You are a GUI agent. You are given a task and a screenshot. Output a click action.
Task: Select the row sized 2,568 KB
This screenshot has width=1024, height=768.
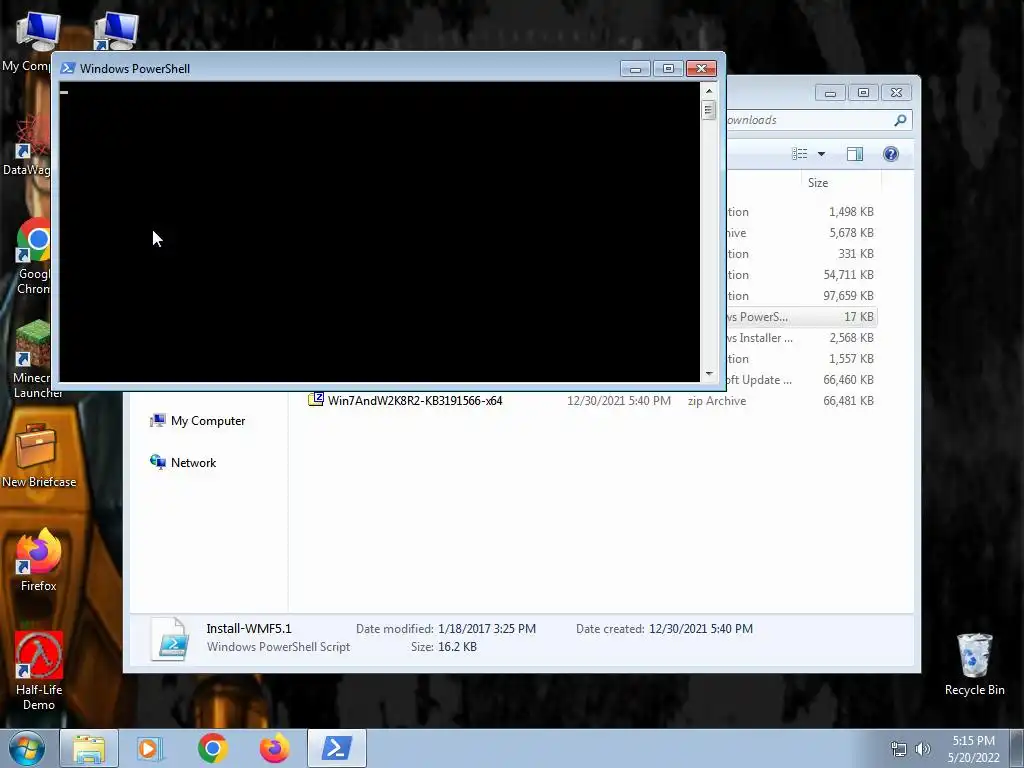pos(801,338)
